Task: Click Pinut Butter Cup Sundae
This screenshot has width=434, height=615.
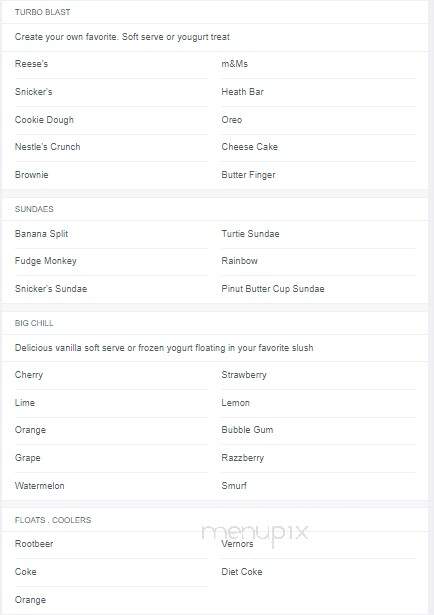Action: (273, 289)
